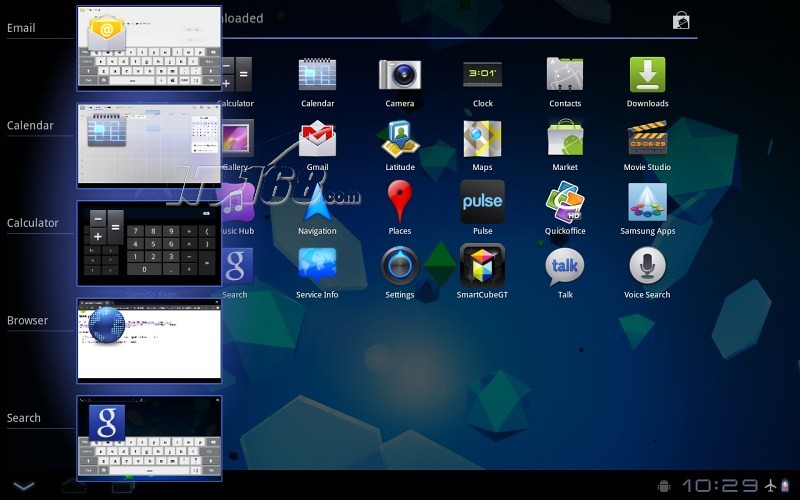The width and height of the screenshot is (800, 500).
Task: Open the Downloads app
Action: [x=647, y=75]
